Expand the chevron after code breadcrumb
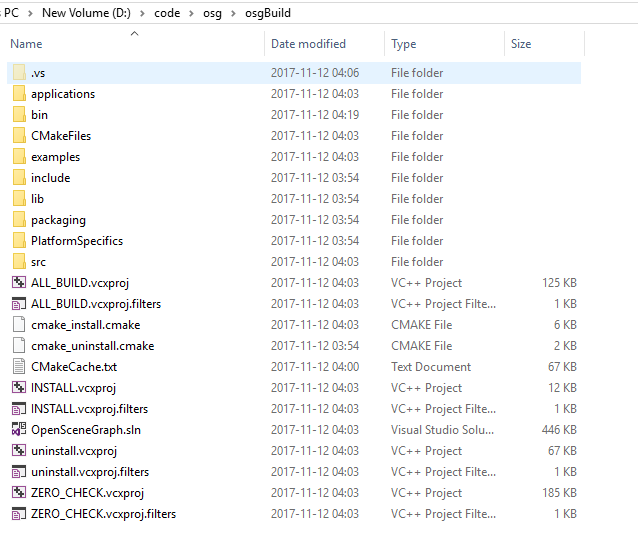Screen dimensions: 638x545 (191, 13)
